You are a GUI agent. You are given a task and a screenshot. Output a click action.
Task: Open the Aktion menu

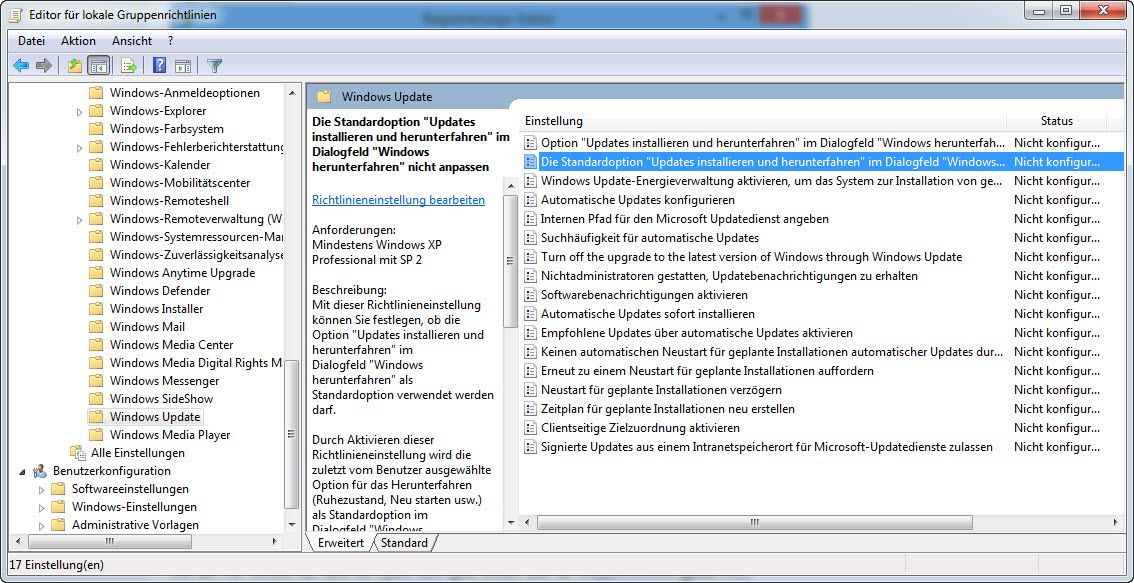click(x=78, y=41)
